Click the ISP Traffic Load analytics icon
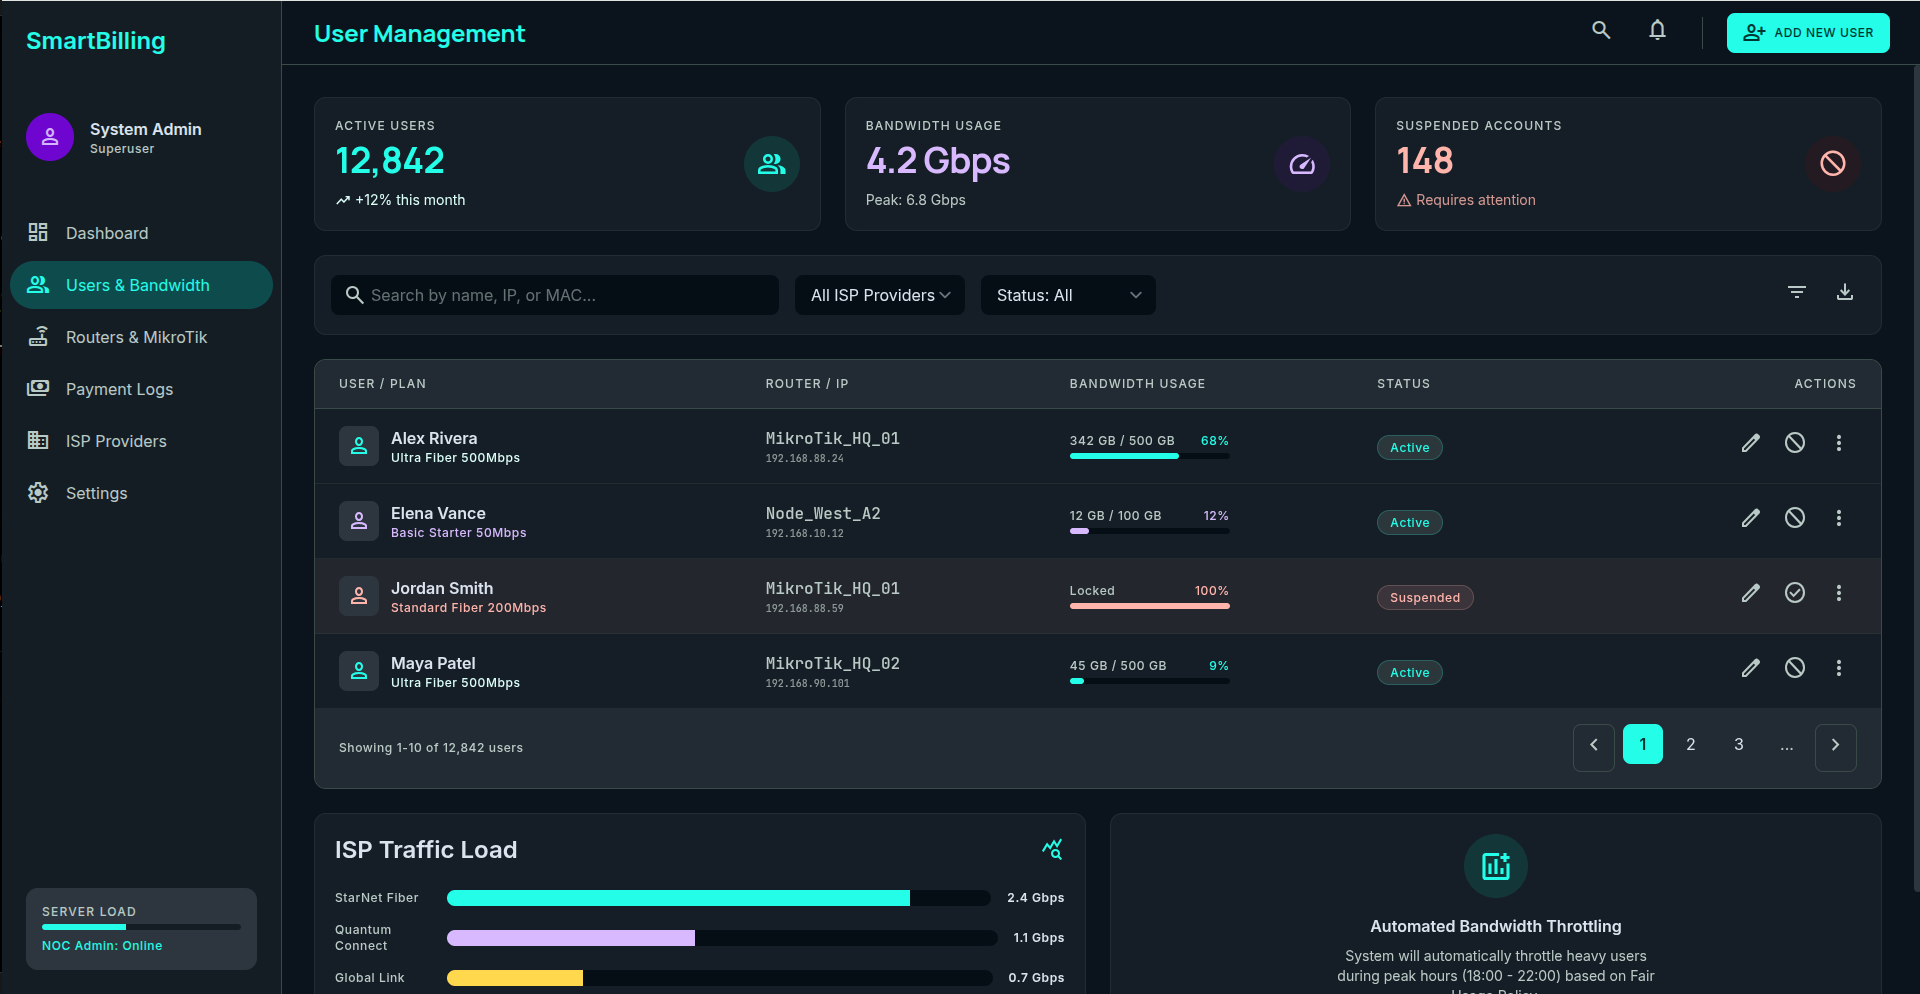The height and width of the screenshot is (994, 1920). (x=1052, y=849)
